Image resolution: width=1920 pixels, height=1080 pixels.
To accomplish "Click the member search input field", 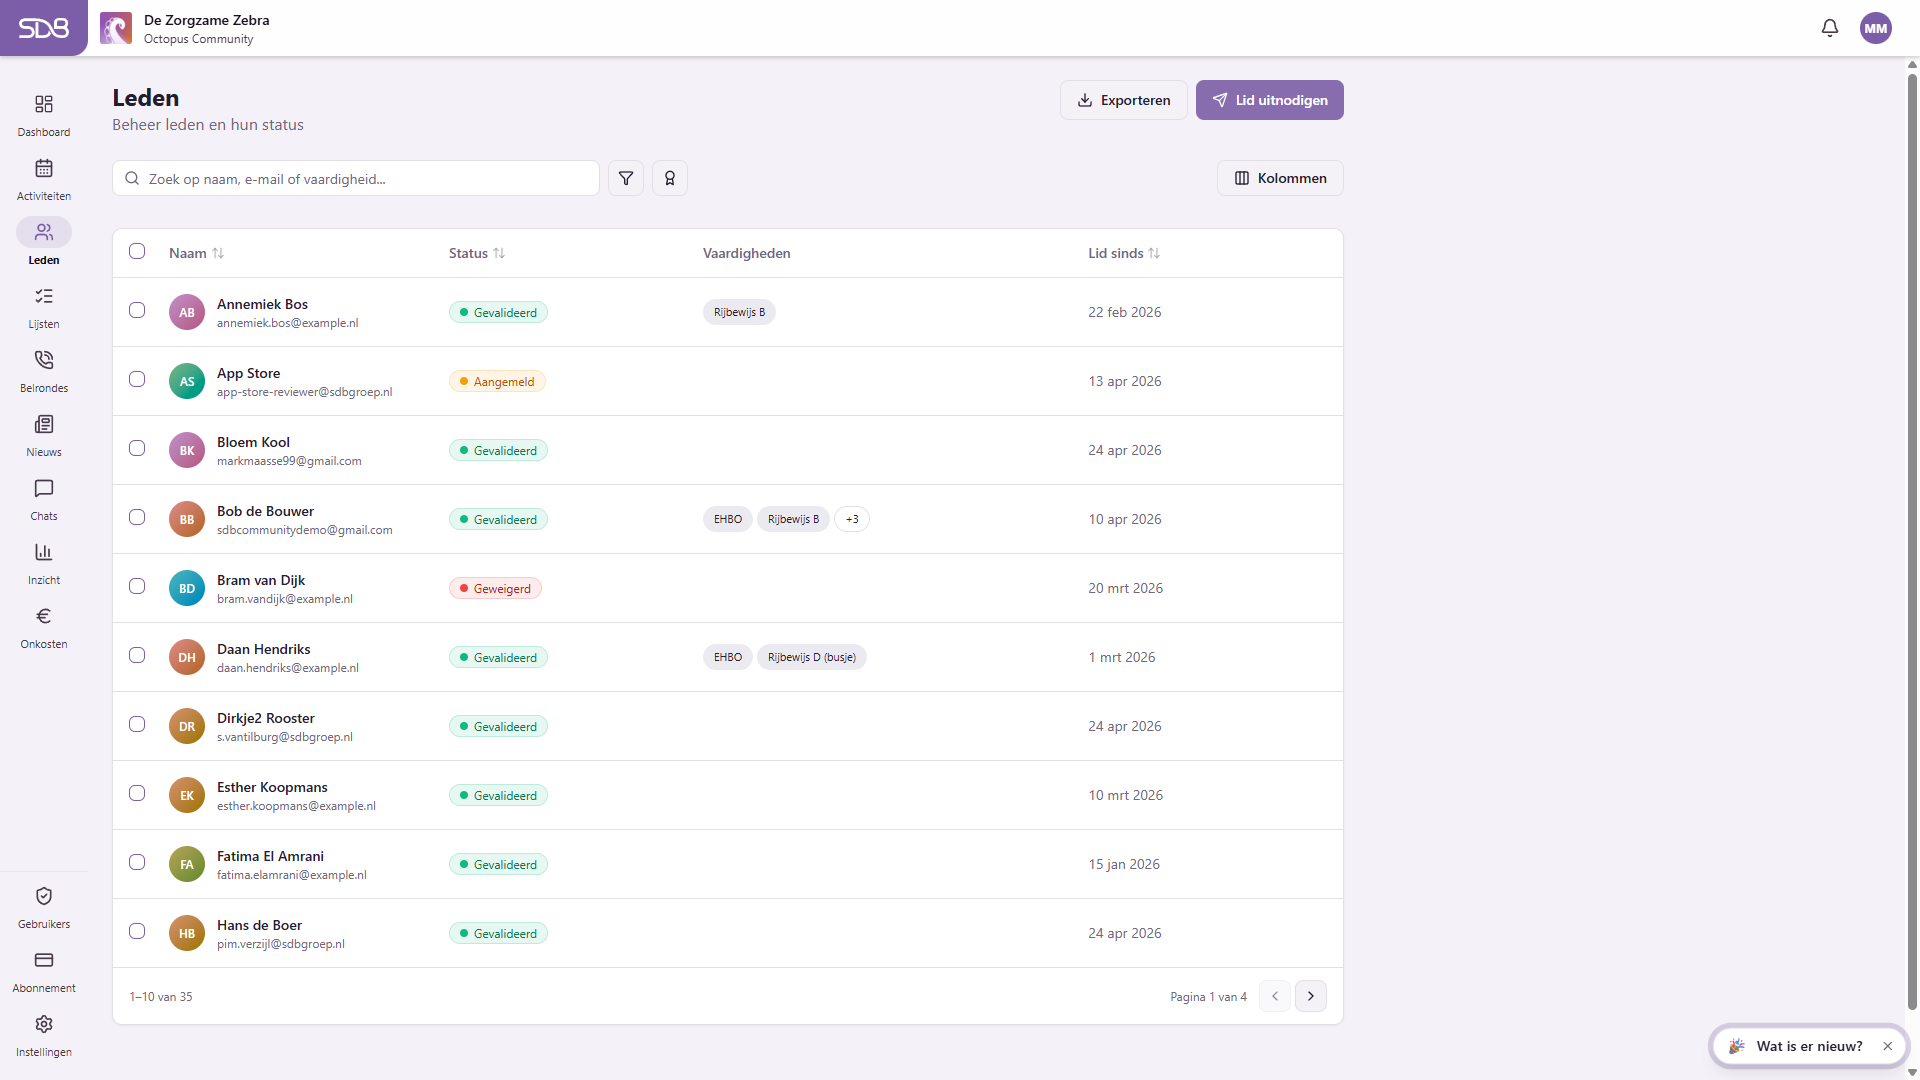I will click(356, 178).
